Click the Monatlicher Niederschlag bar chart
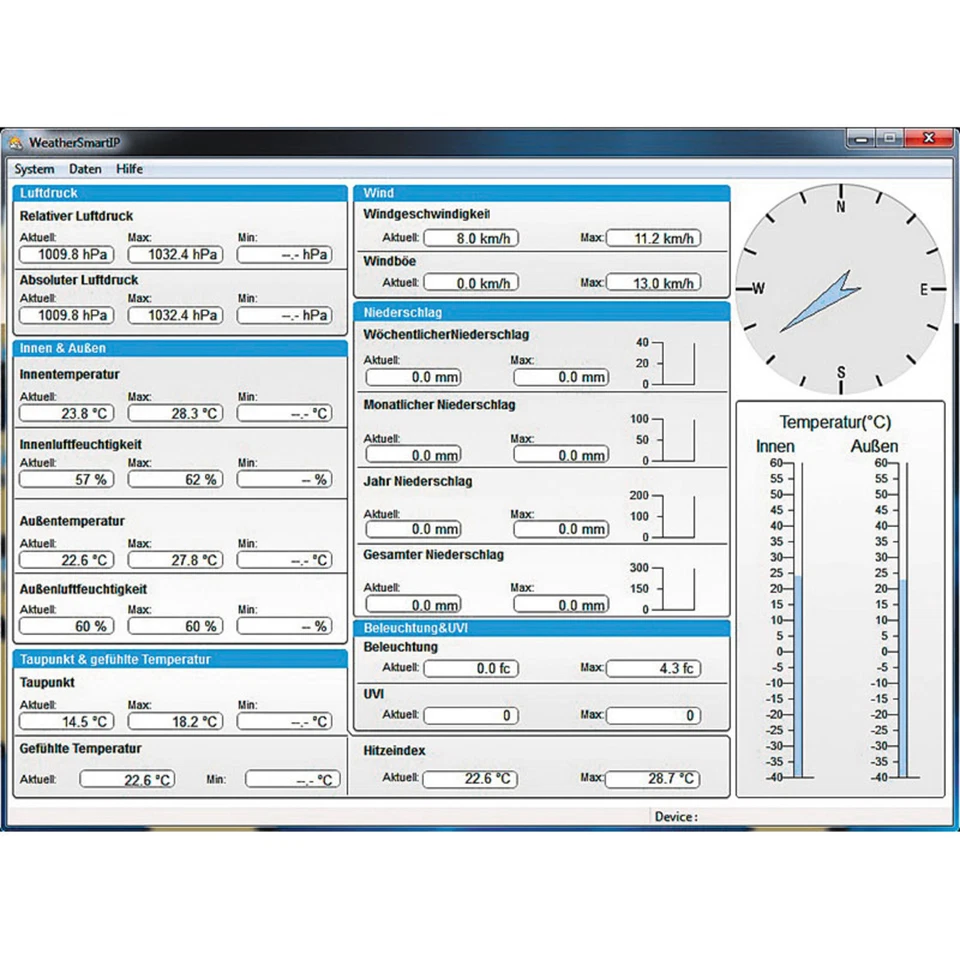 680,440
